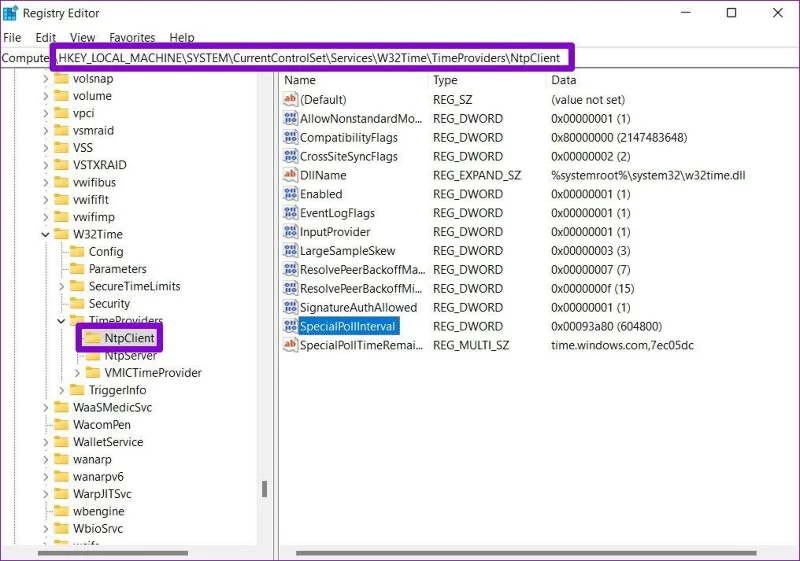This screenshot has width=800, height=561.
Task: Open the Edit menu
Action: click(x=45, y=37)
